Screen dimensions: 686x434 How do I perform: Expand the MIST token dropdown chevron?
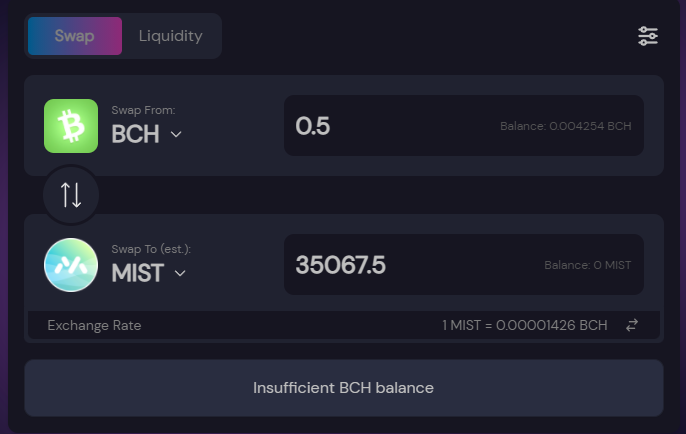180,273
